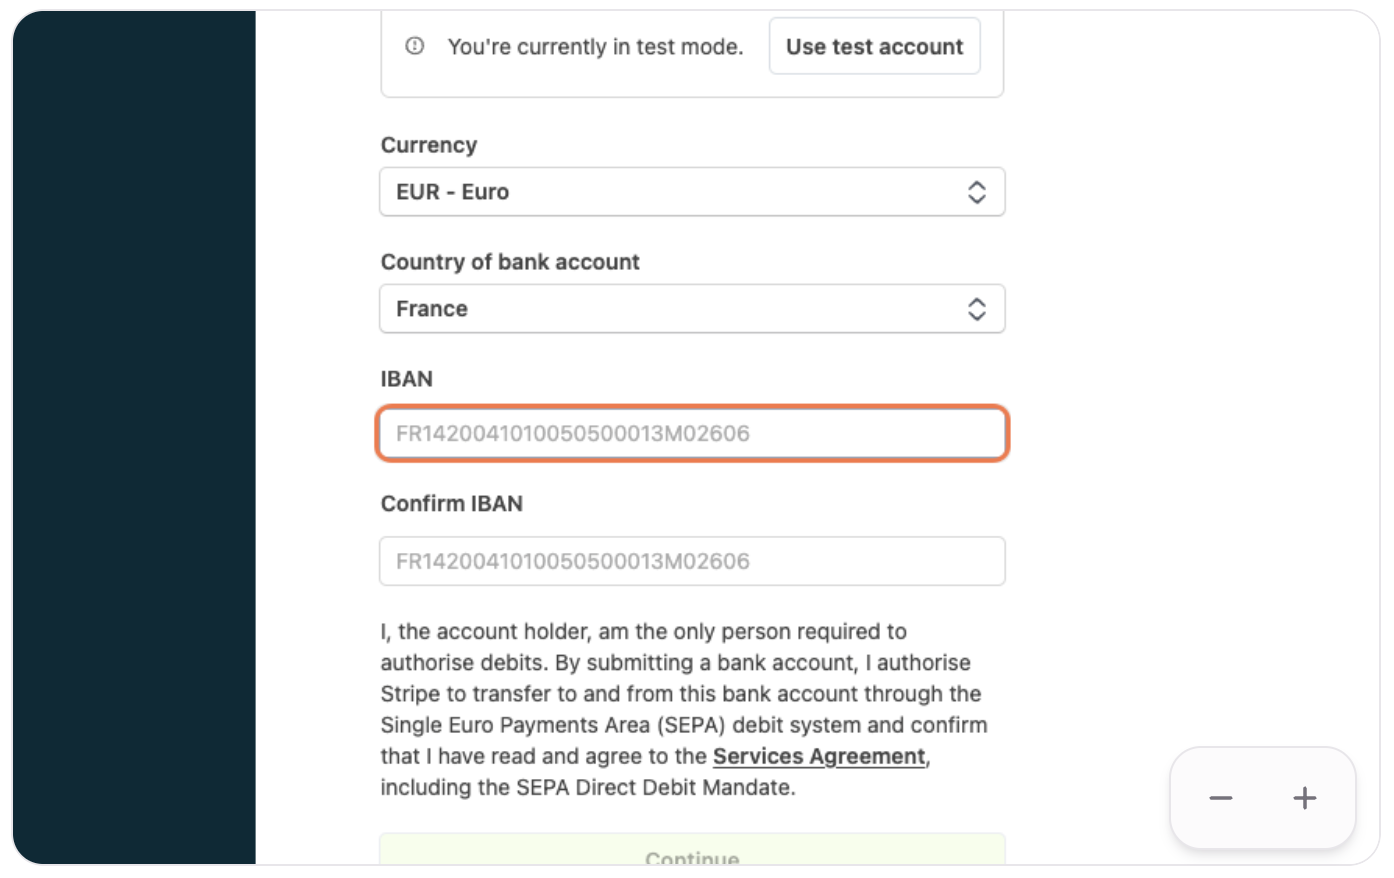Click the dark sidebar panel
1394x878 pixels.
134,438
